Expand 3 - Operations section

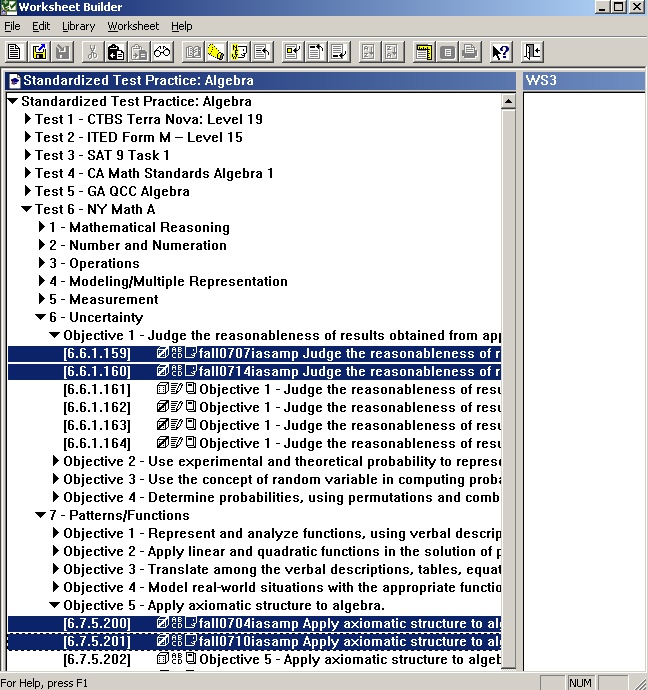tap(41, 263)
